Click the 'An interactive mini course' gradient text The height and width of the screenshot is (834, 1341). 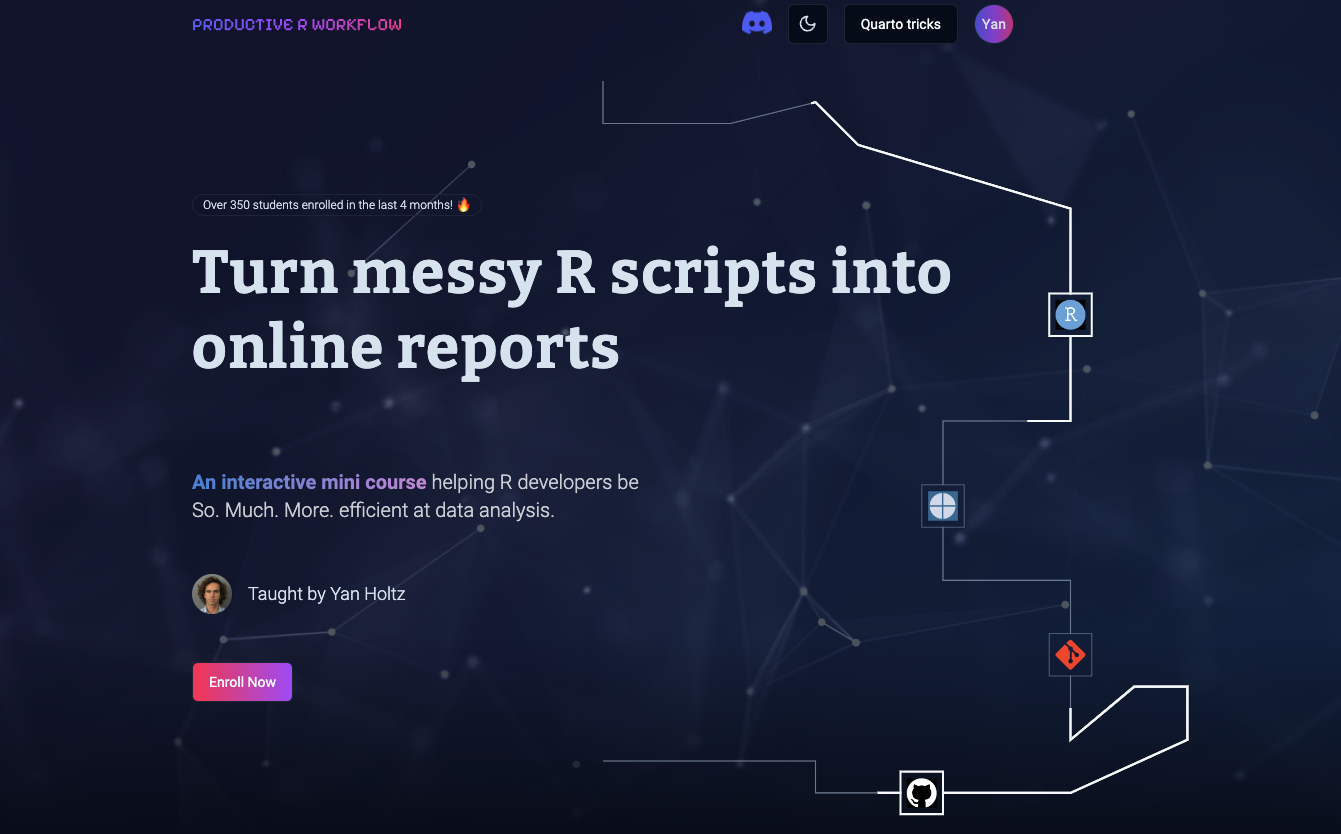coord(309,483)
